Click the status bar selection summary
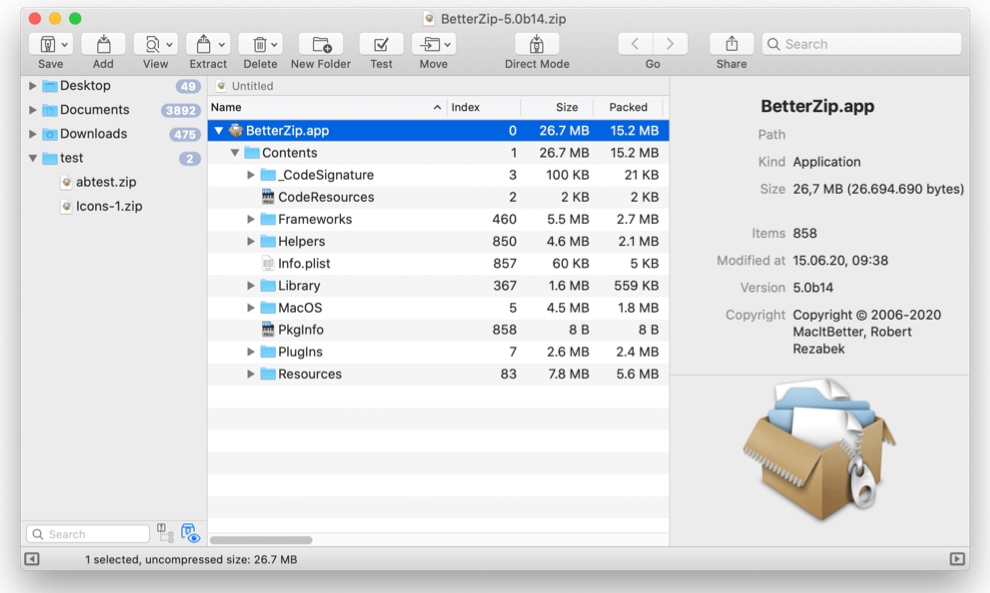The height and width of the screenshot is (593, 990). 191,560
